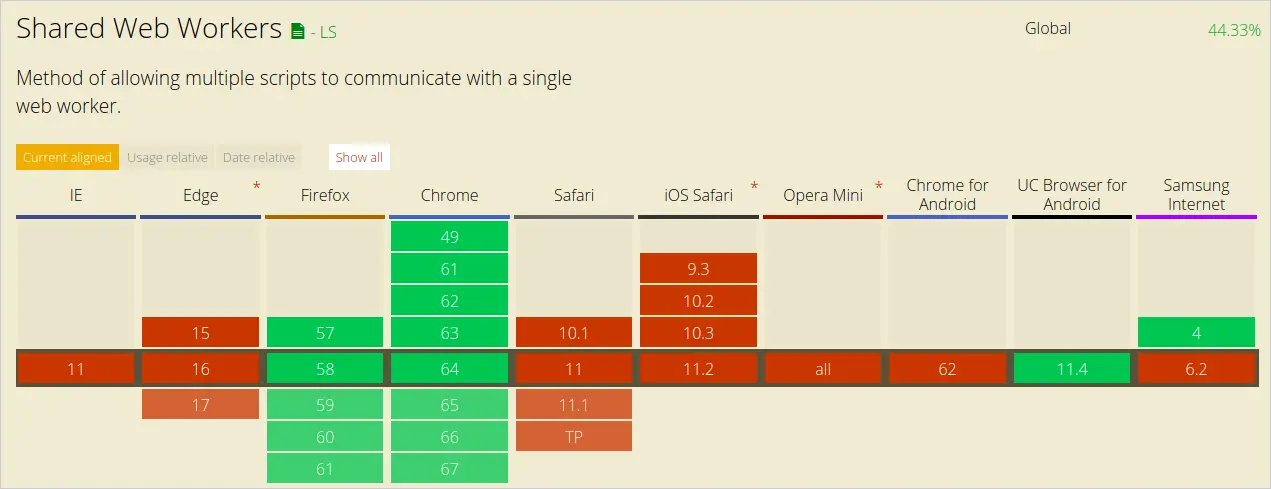Click the green spec document icon

tap(297, 32)
